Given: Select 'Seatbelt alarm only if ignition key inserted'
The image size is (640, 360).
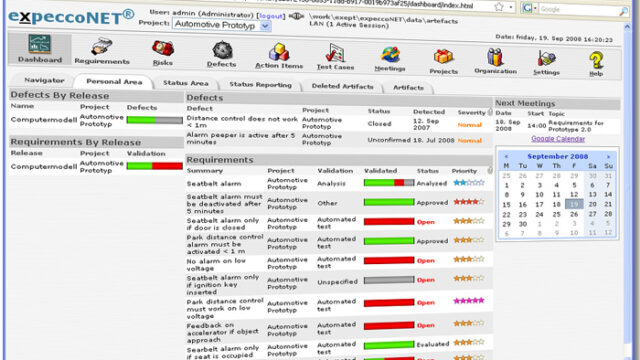Looking at the screenshot, I should click(223, 284).
